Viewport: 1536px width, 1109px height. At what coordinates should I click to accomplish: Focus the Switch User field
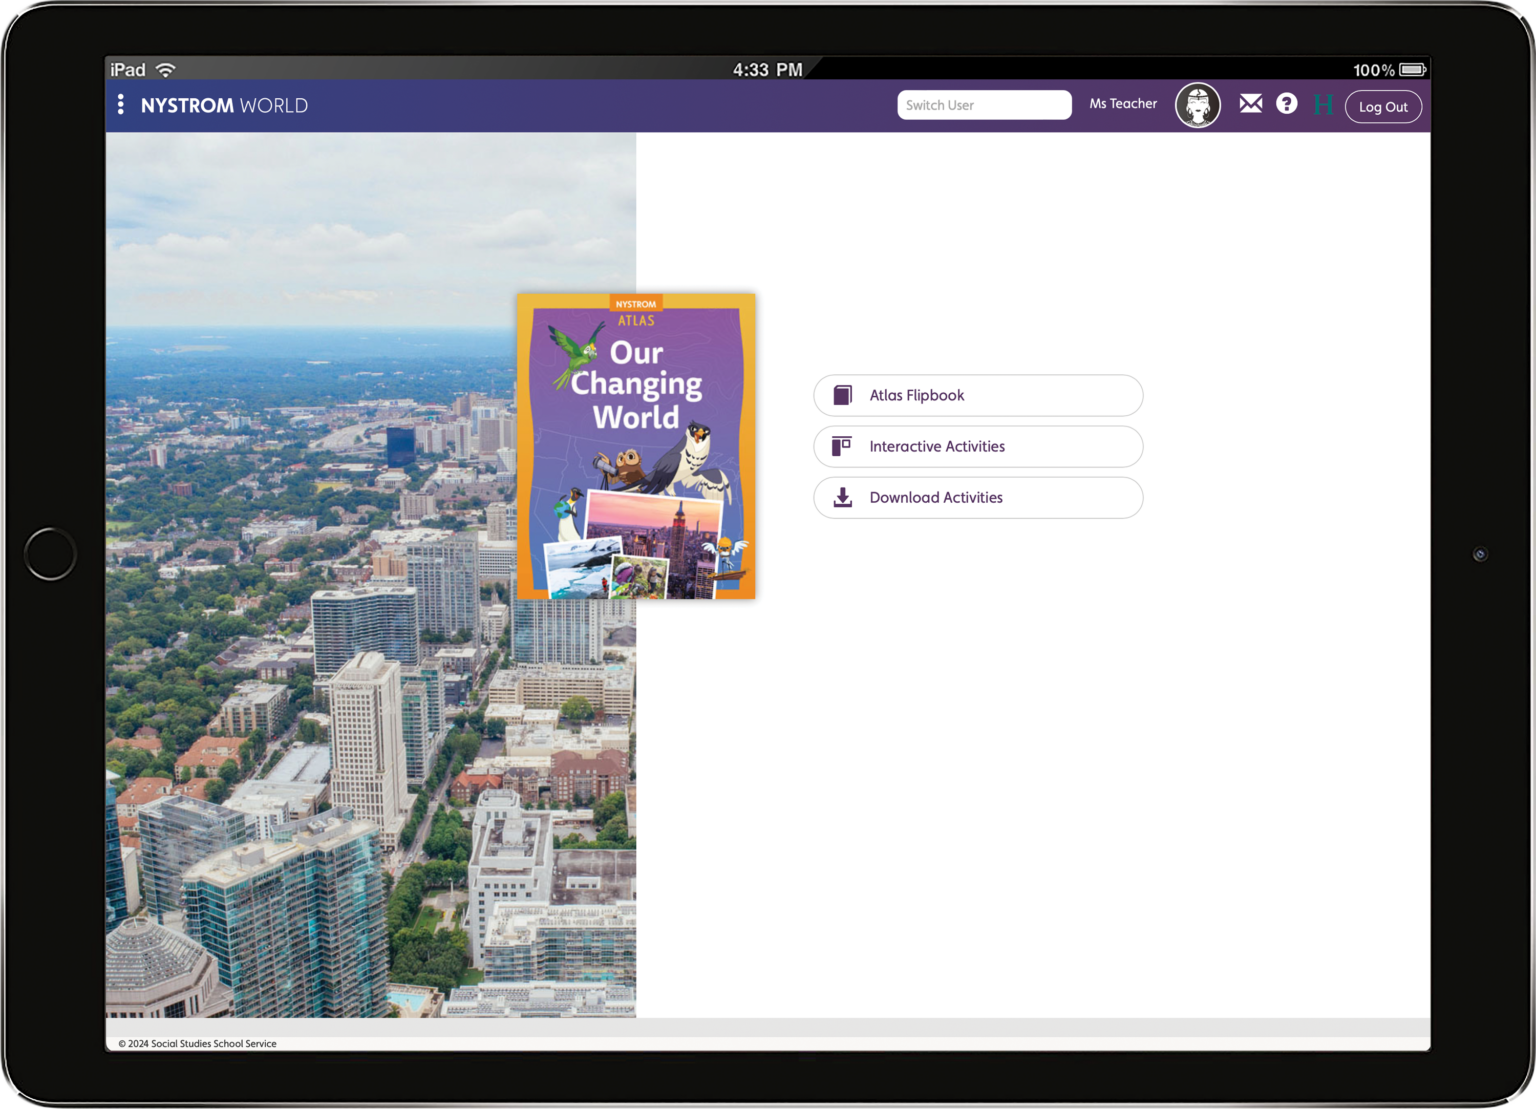click(983, 105)
